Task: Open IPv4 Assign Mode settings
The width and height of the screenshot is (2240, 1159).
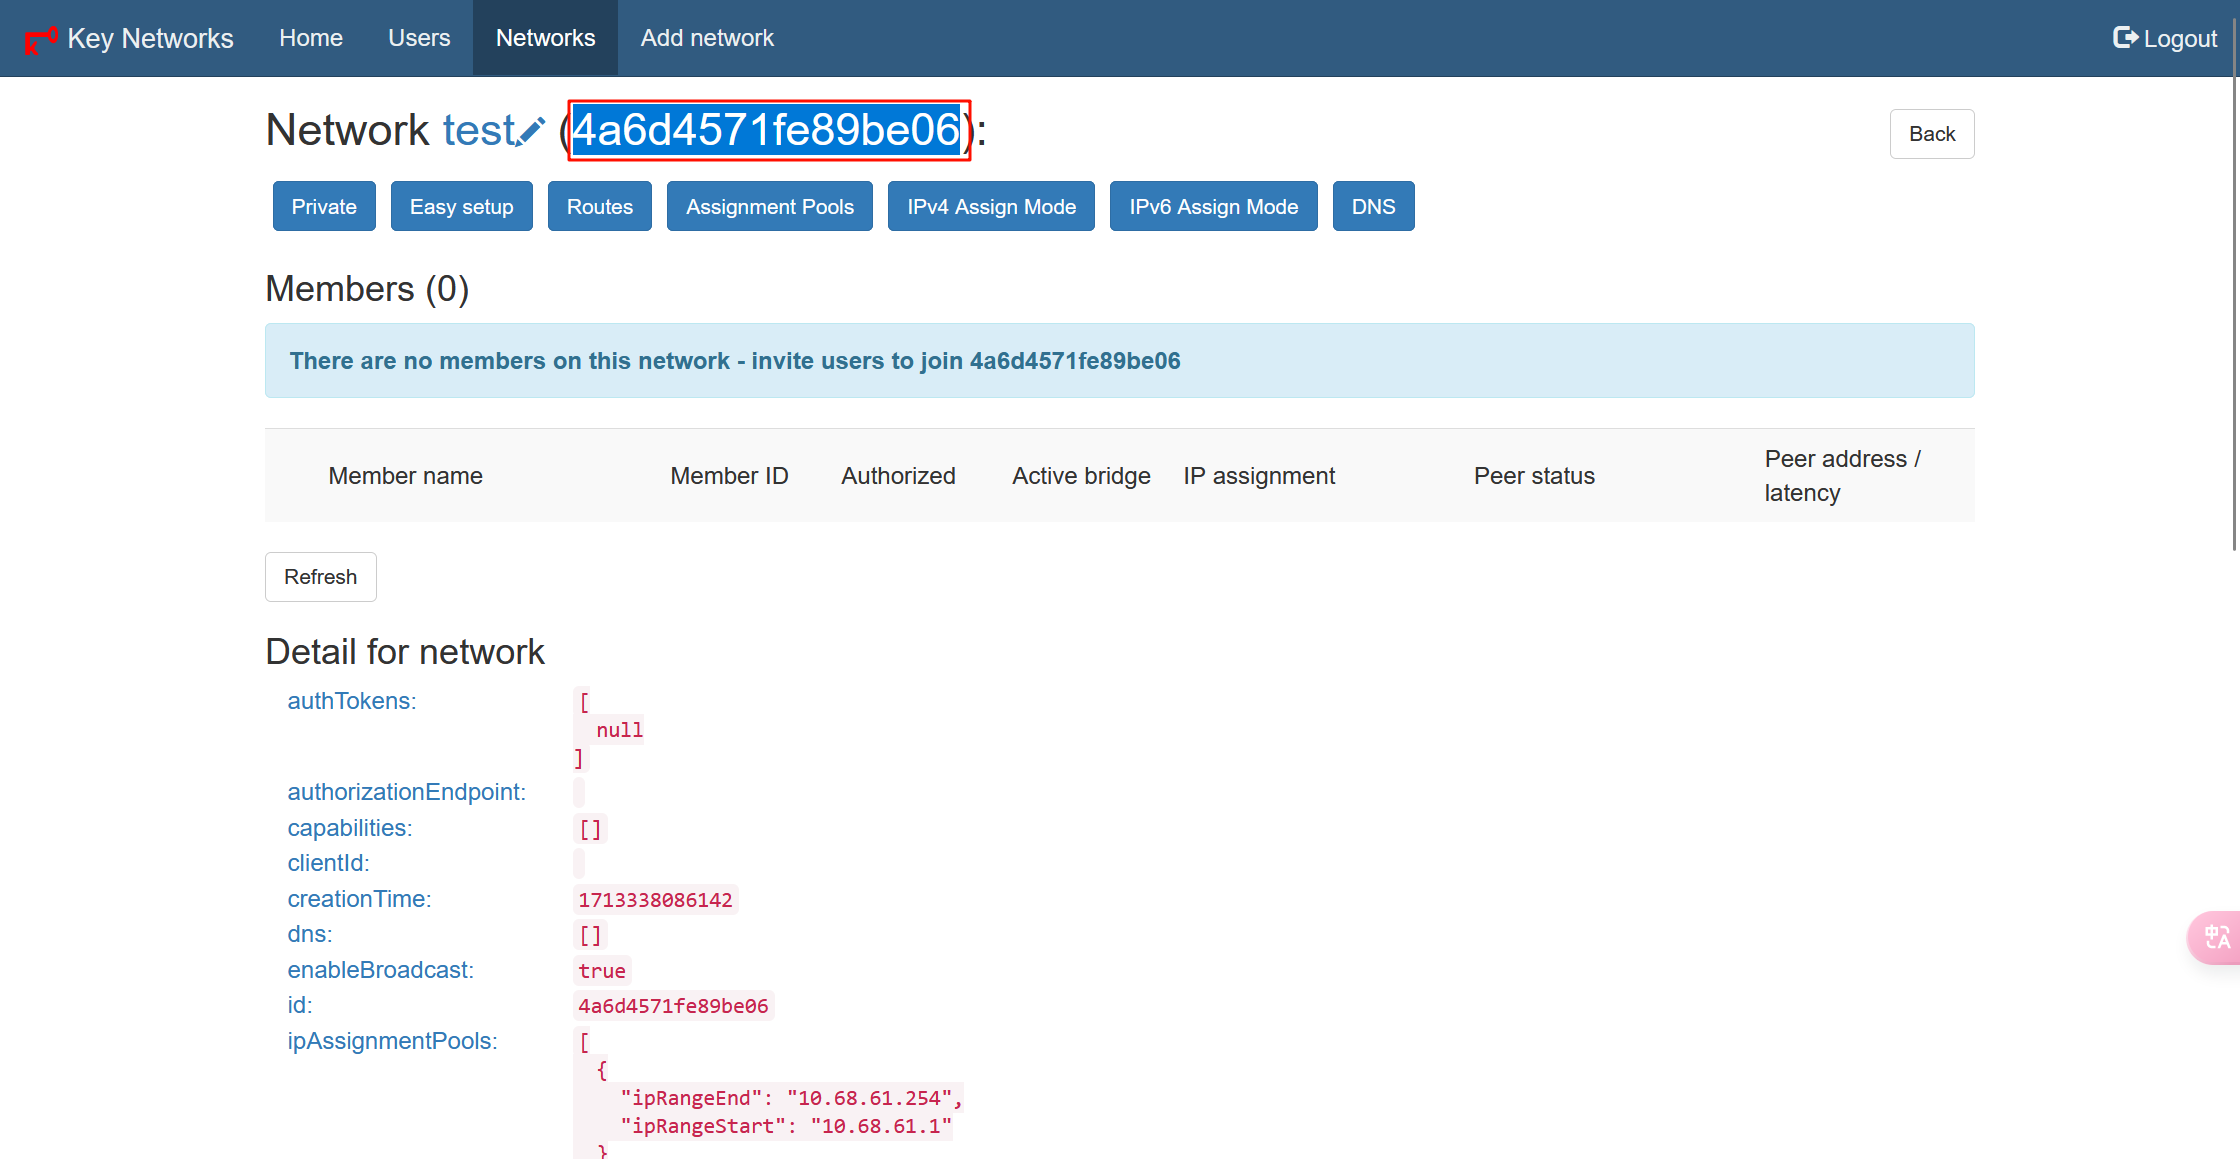Action: pos(991,207)
